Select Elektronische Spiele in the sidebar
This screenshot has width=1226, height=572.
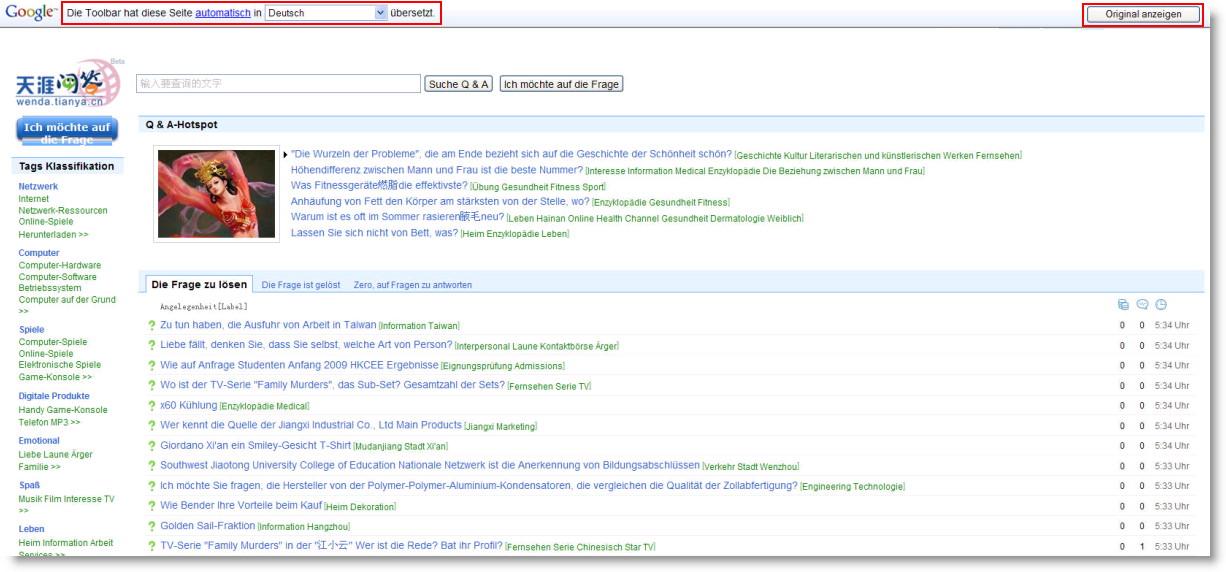tap(60, 365)
